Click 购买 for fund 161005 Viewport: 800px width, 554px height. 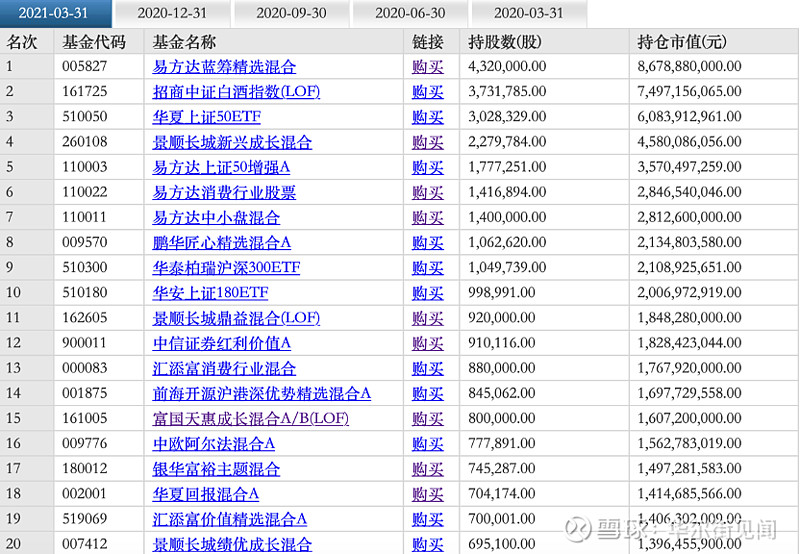point(428,418)
